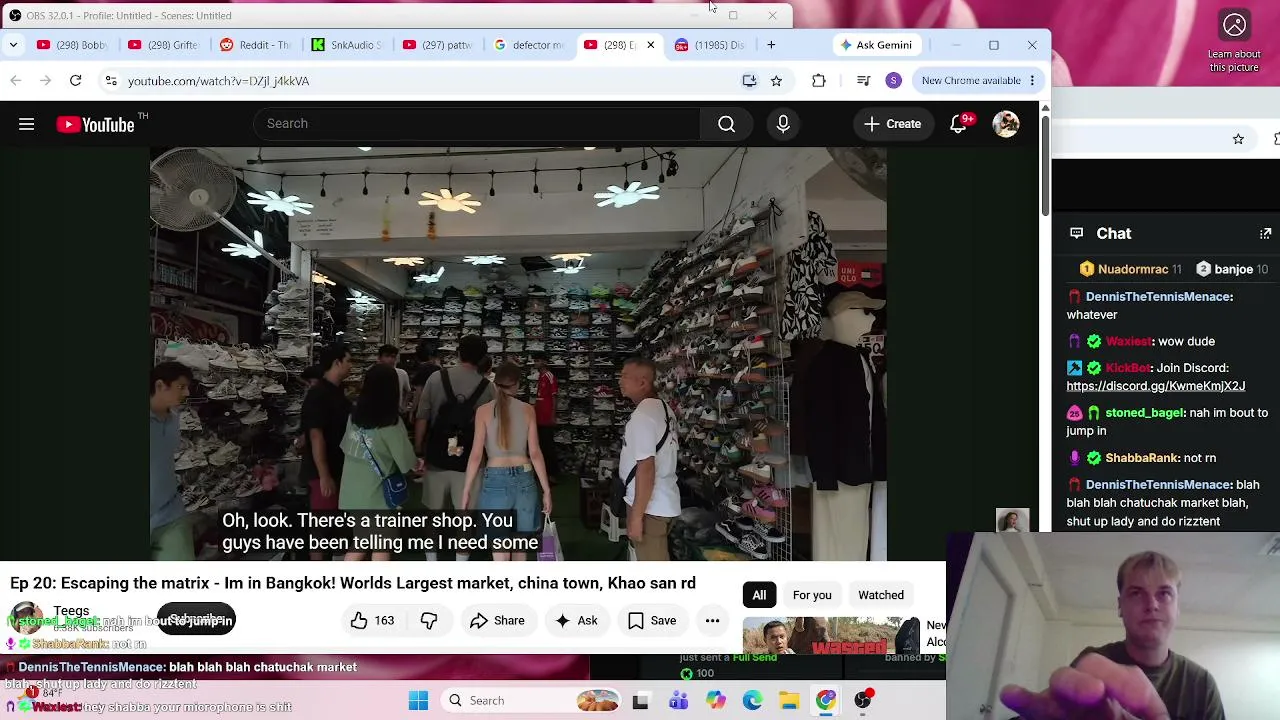Image resolution: width=1280 pixels, height=720 pixels.
Task: Click Nuadormrac in the chat leaderboard
Action: 1133,269
